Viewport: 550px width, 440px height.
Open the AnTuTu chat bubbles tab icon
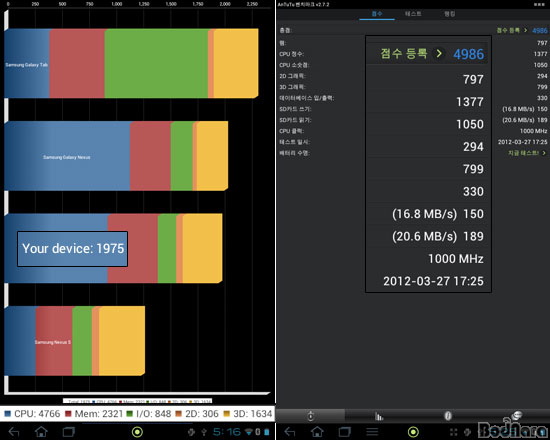coord(517,415)
